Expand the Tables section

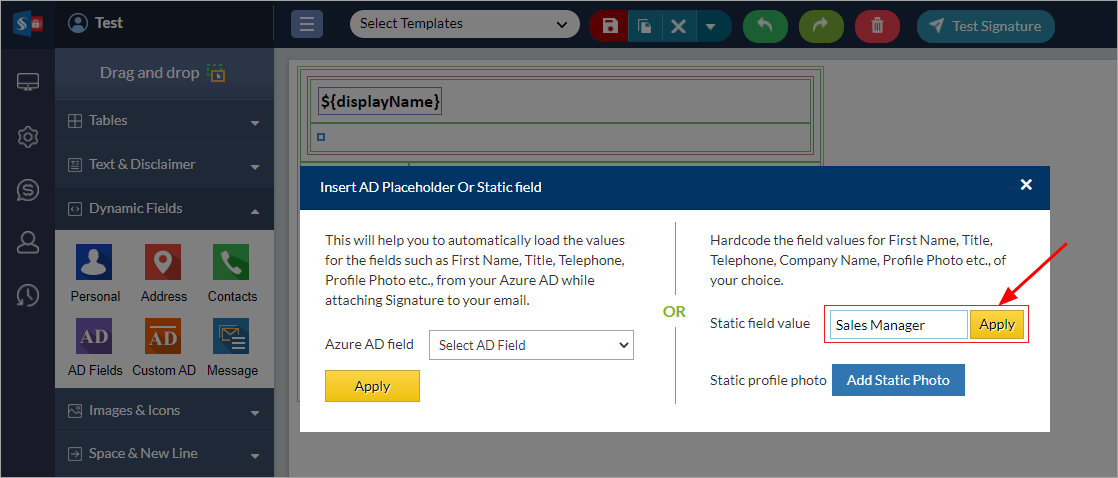[x=164, y=121]
